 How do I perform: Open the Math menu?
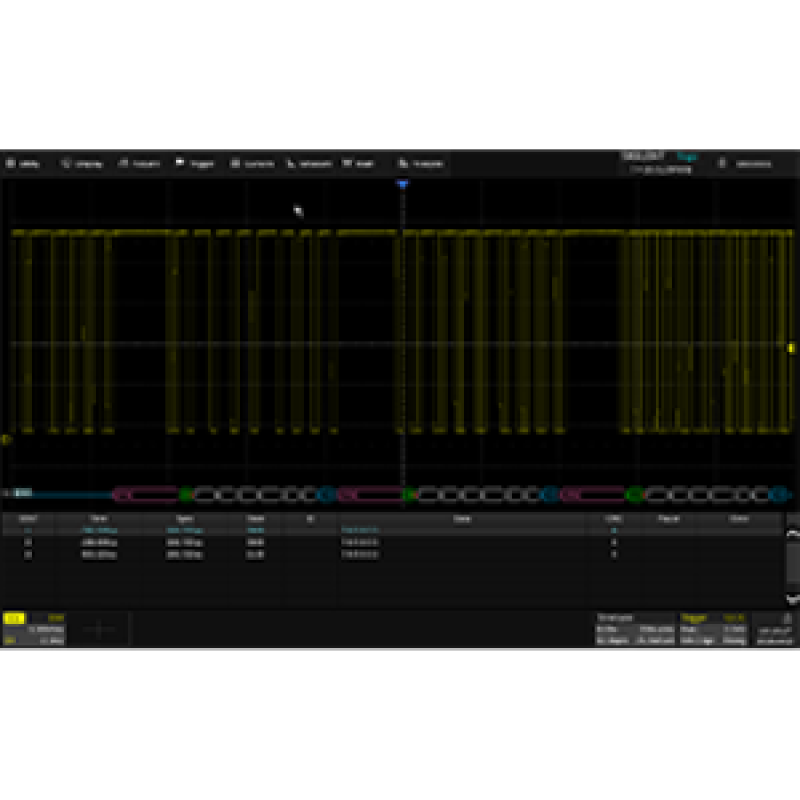(x=358, y=163)
